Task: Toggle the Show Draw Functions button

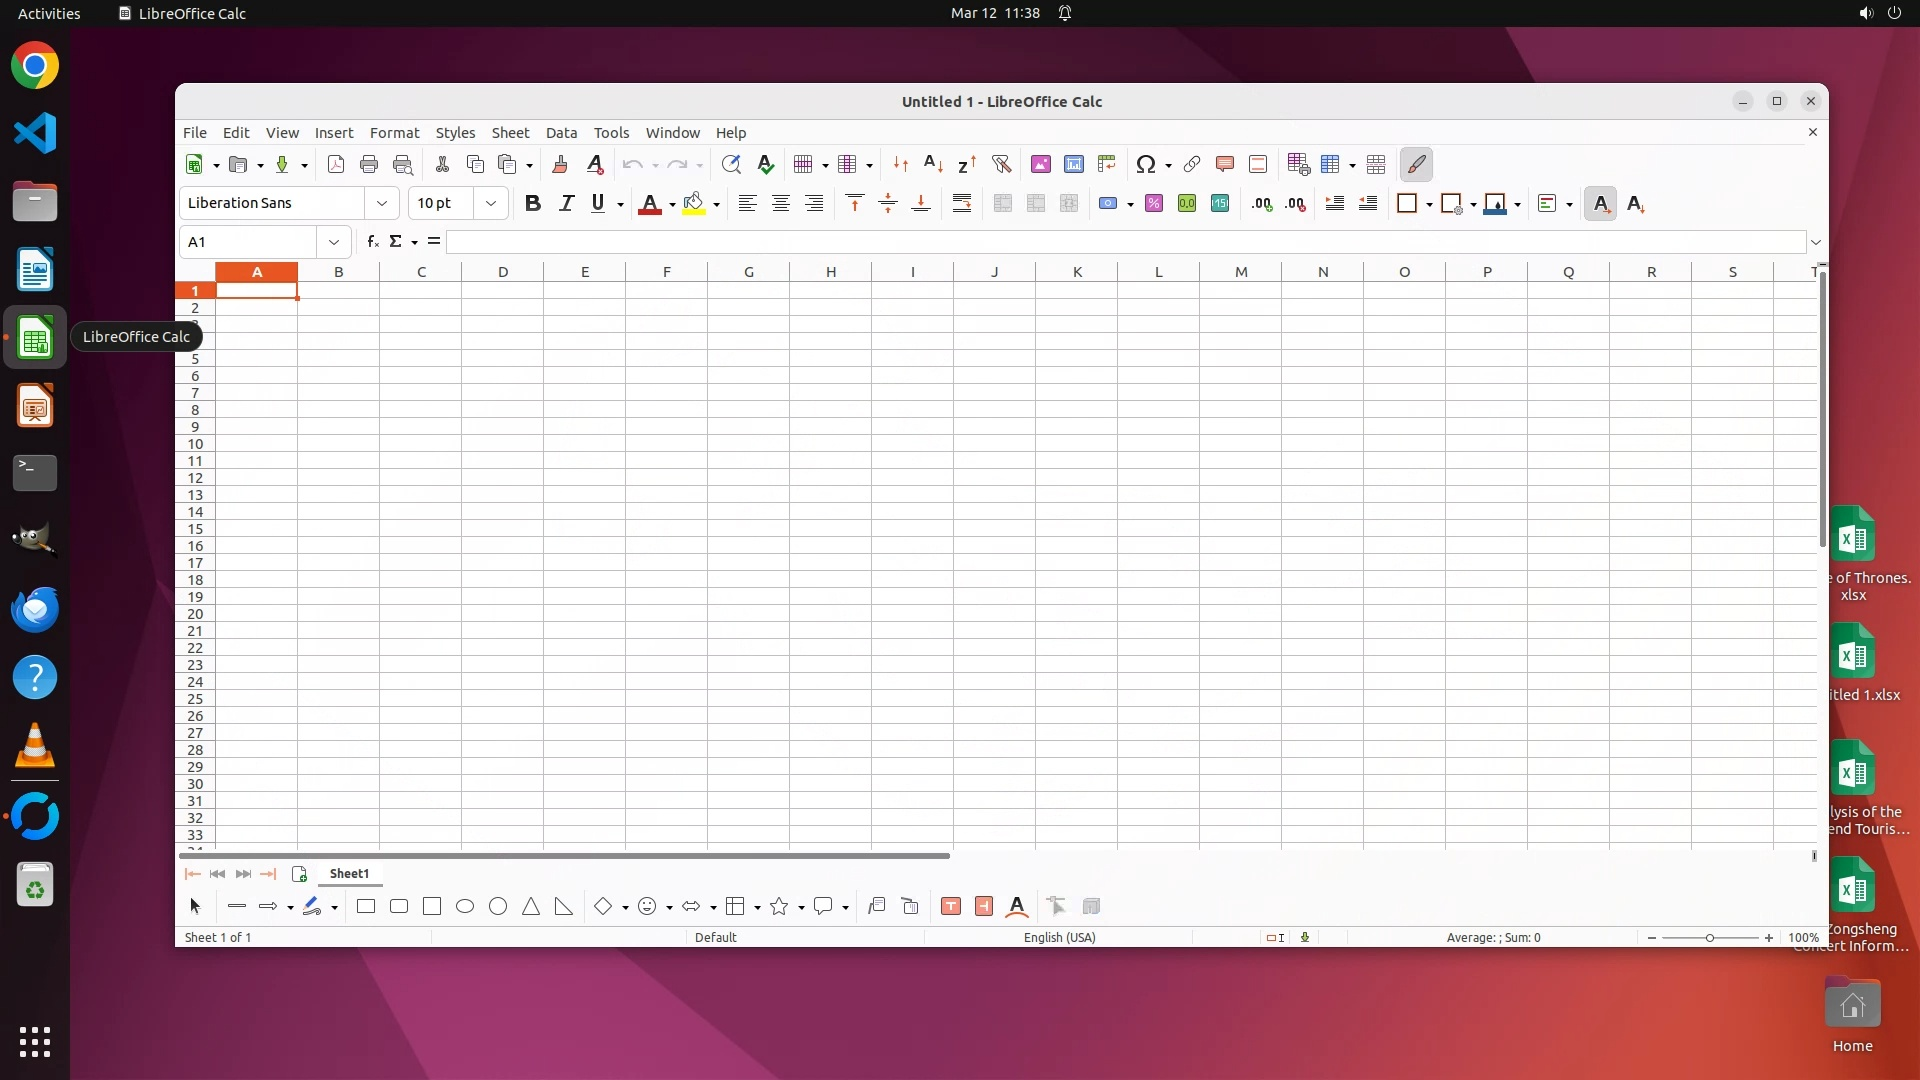Action: (1416, 165)
